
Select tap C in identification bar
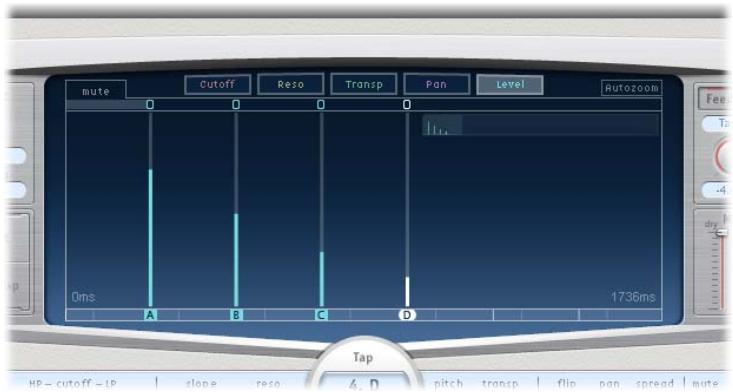pos(321,315)
